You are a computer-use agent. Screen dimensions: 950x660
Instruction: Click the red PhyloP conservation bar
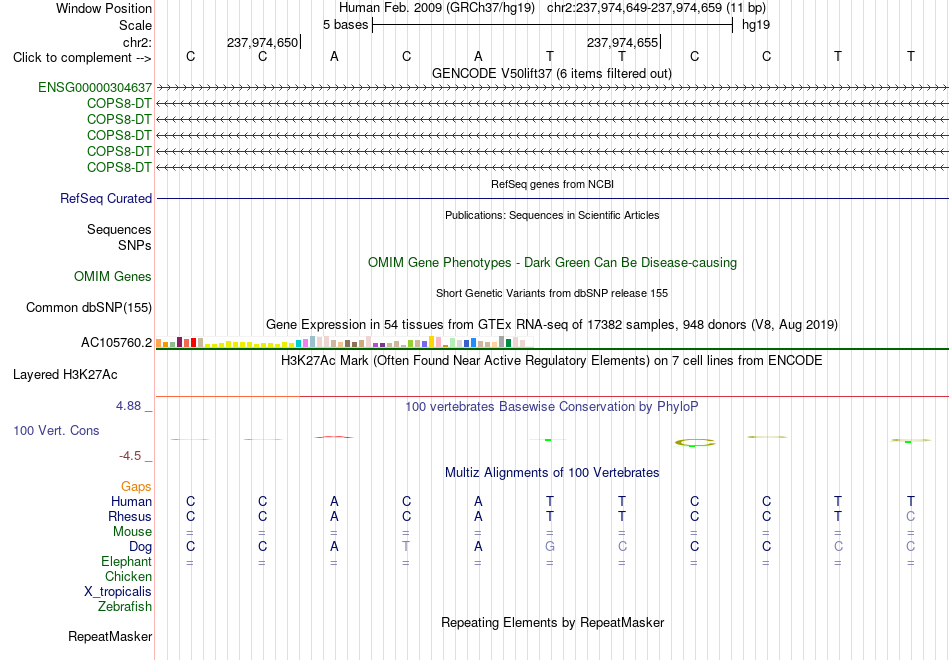click(x=334, y=436)
